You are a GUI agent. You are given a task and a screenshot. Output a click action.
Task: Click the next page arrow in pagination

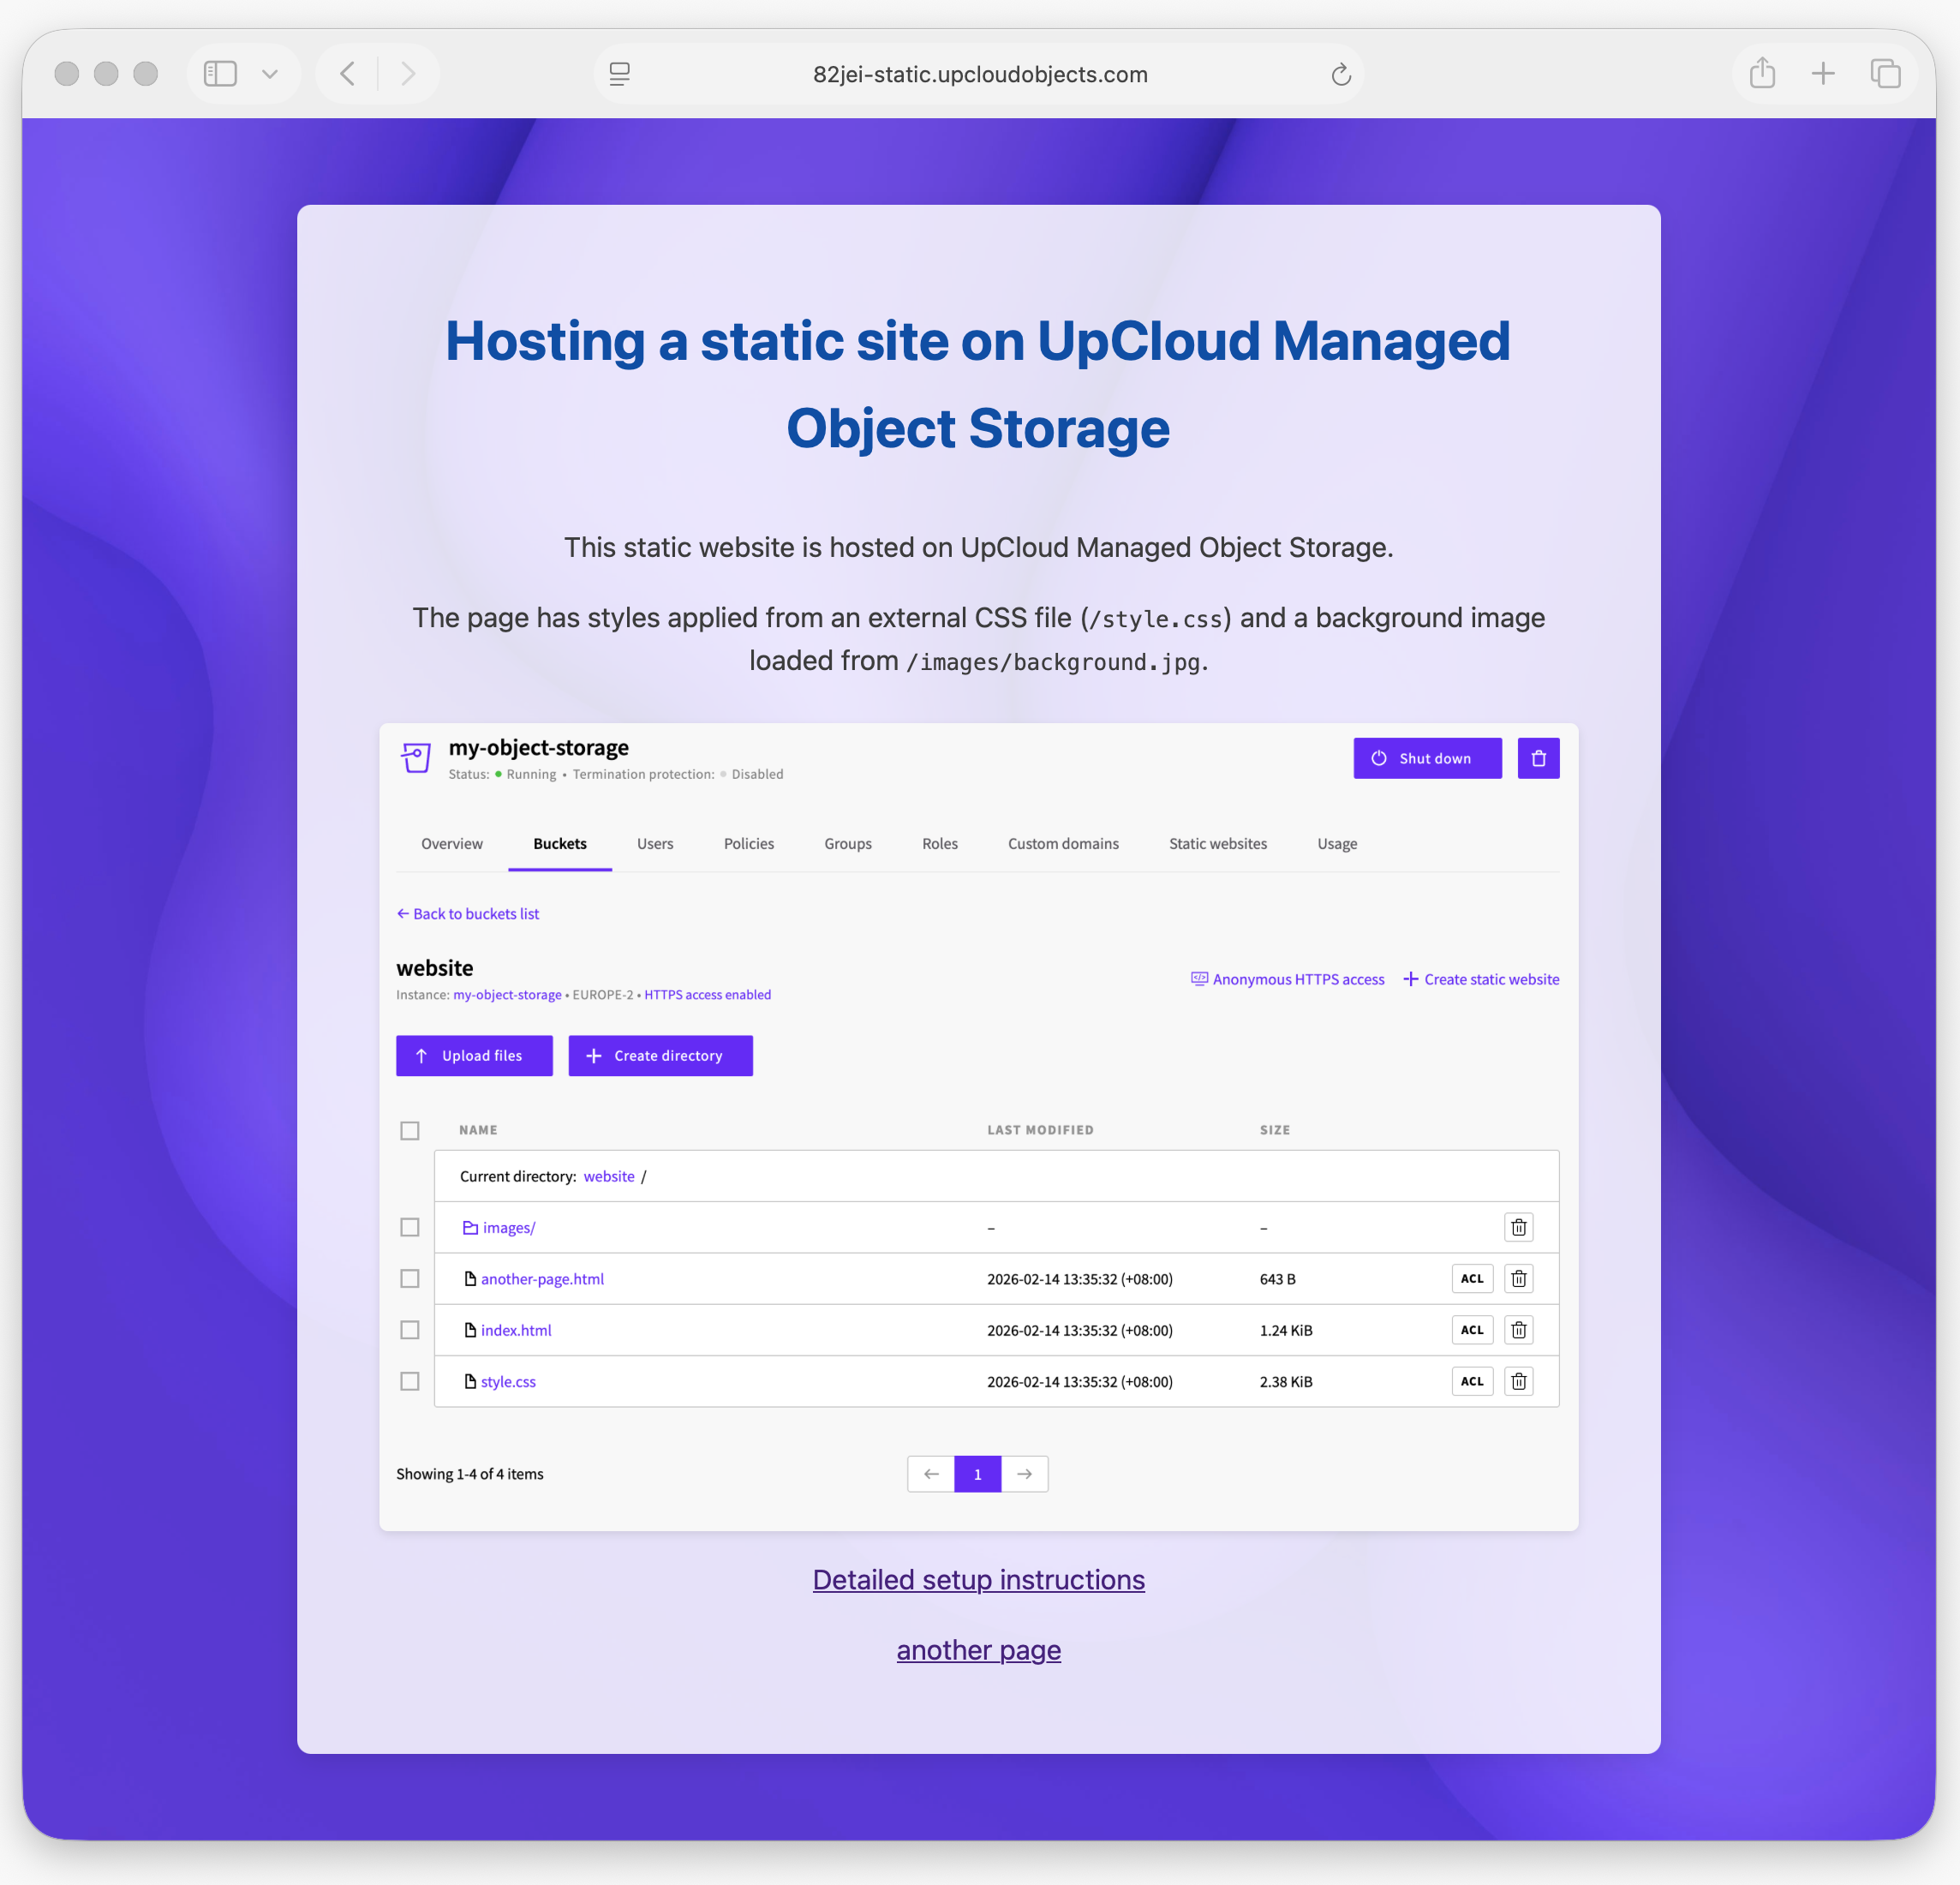1024,1474
